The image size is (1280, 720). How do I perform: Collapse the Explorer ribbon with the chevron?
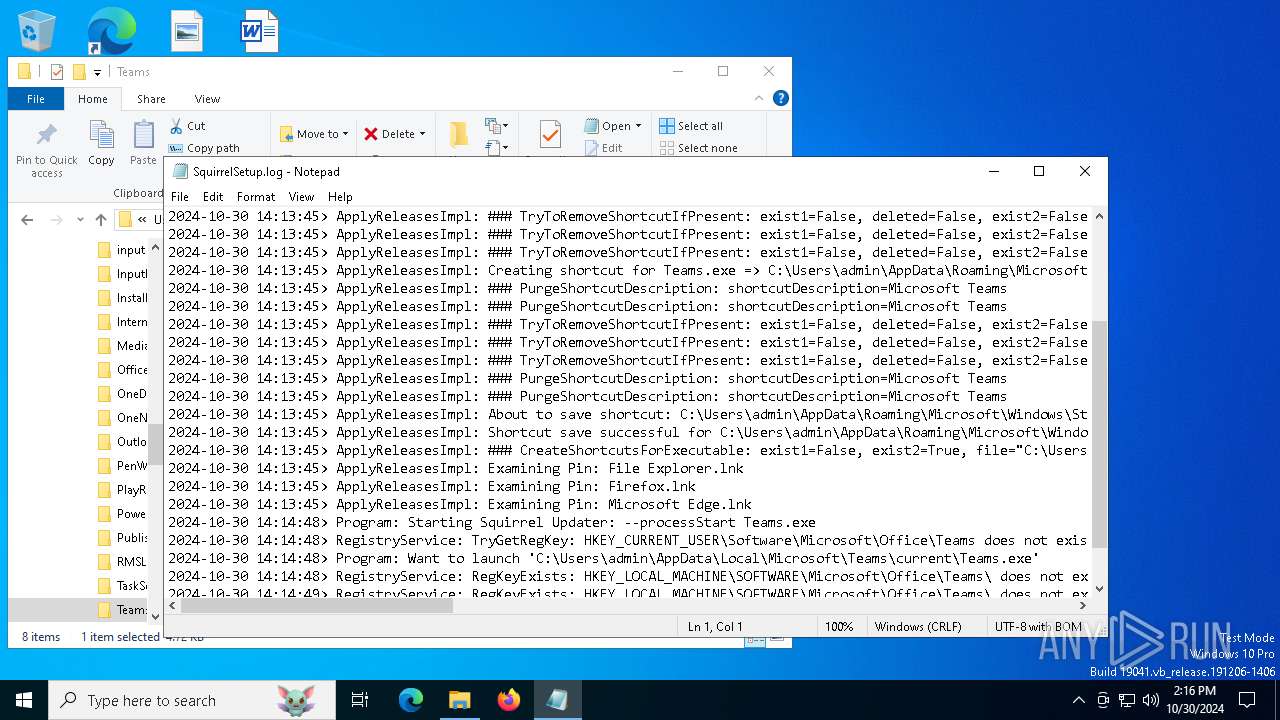(x=758, y=98)
